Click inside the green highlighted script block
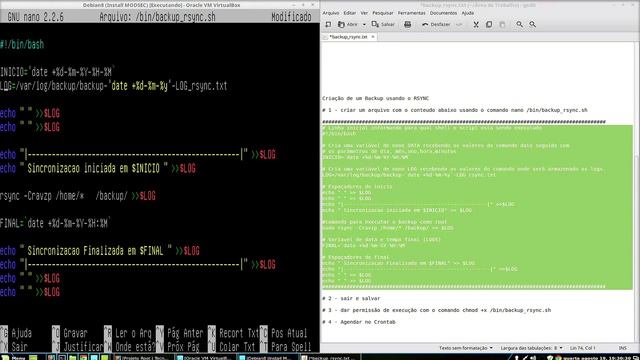Screen dimensions: 640x360 click(477, 207)
